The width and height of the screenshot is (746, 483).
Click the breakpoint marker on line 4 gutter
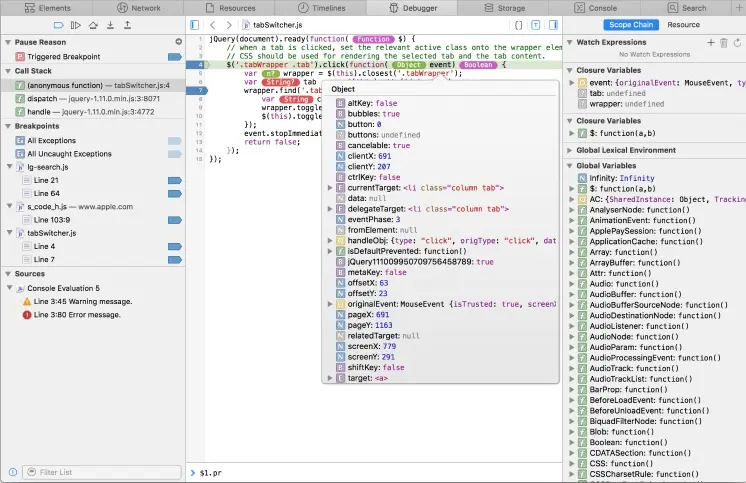click(x=197, y=64)
